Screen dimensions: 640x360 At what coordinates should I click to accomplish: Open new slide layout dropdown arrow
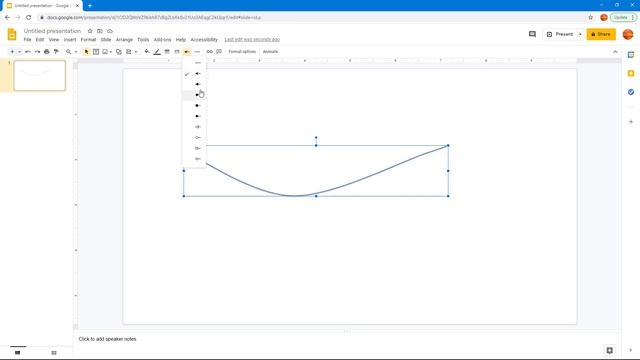(19, 52)
